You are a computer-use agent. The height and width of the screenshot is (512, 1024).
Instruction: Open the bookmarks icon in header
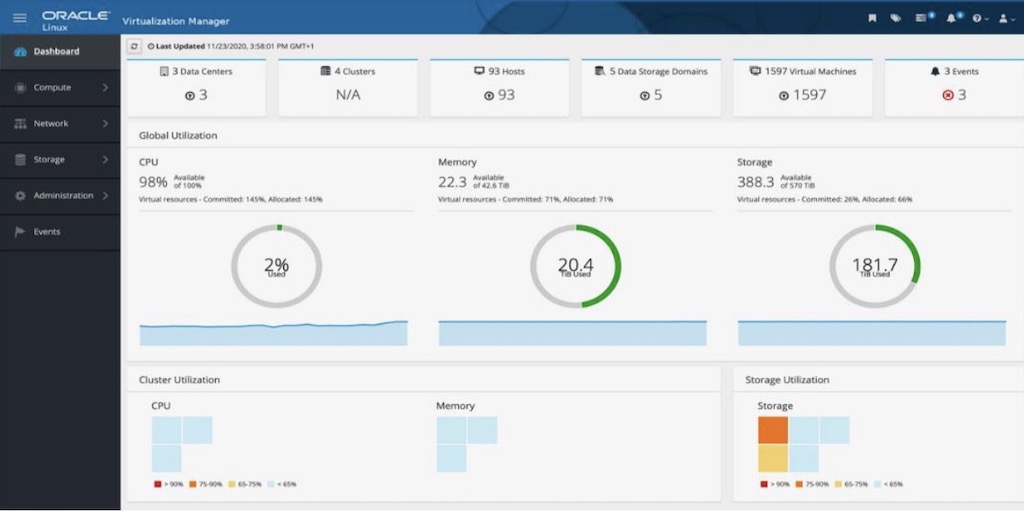click(872, 18)
